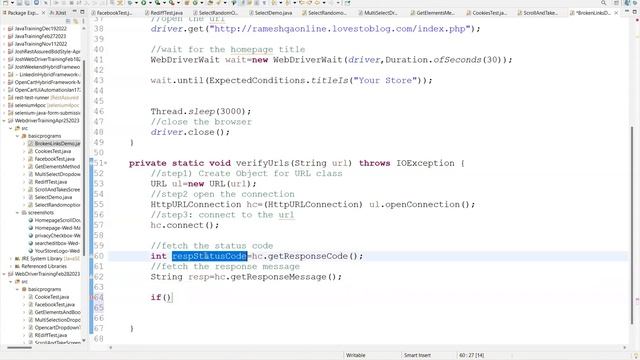Open the Package Explorer view menu

(x=83, y=21)
